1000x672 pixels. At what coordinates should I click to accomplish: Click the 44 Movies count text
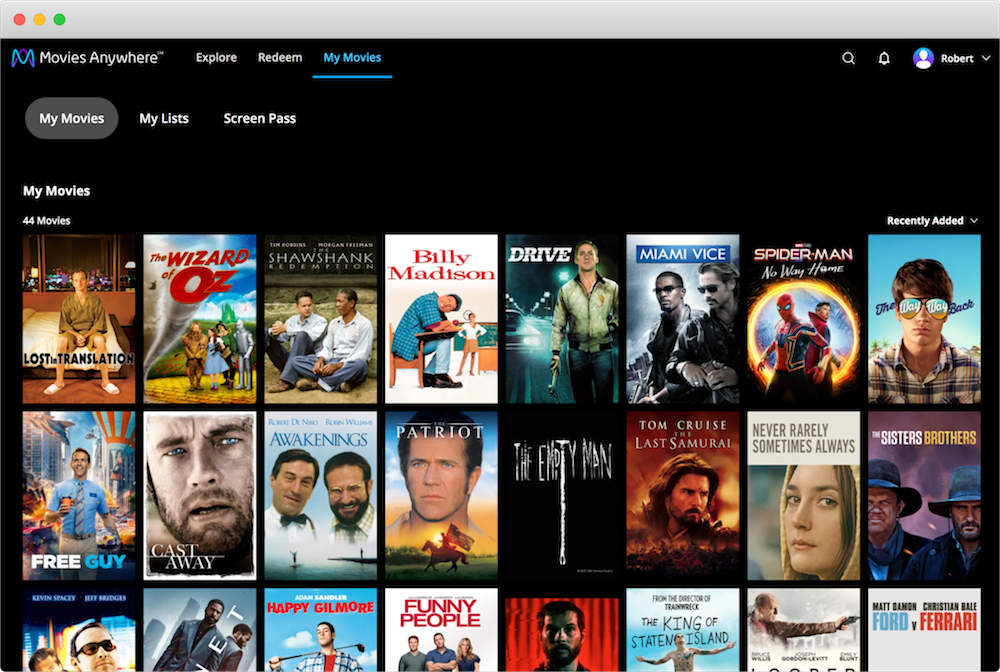pyautogui.click(x=47, y=221)
